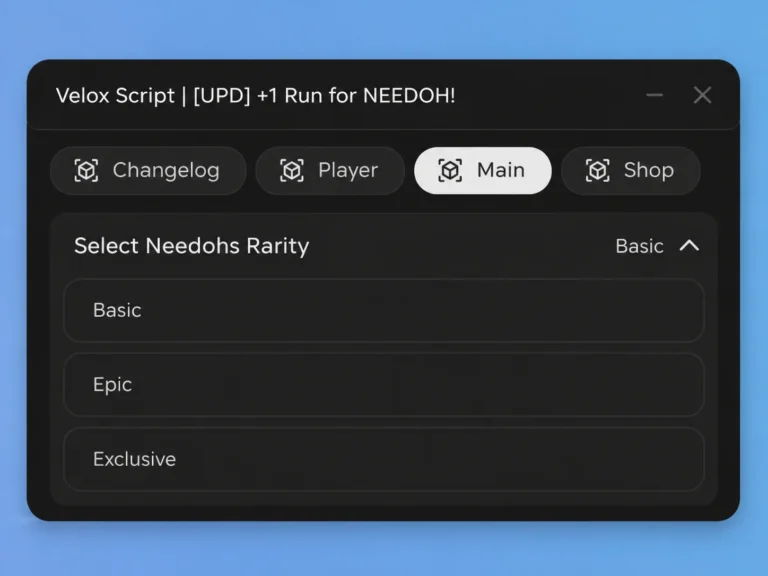
Task: Select the Main tab label
Action: [501, 170]
